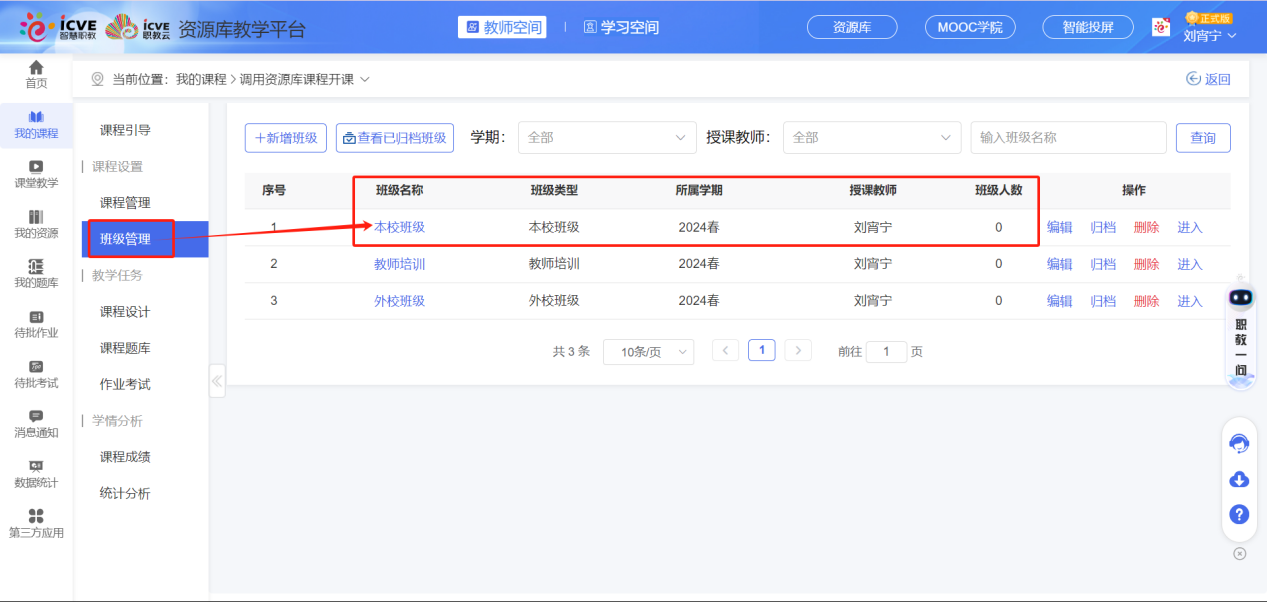Expand the 学期 semester dropdown
The height and width of the screenshot is (602, 1267).
coord(607,137)
